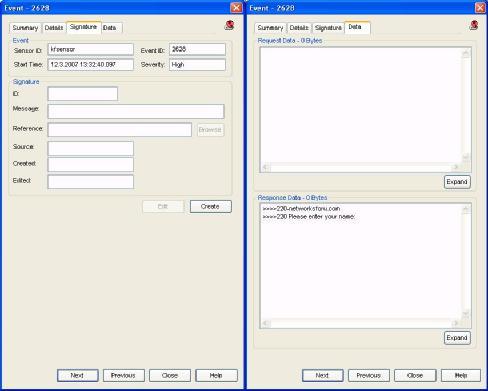Focus the Edited field
Image resolution: width=488 pixels, height=391 pixels.
point(91,182)
